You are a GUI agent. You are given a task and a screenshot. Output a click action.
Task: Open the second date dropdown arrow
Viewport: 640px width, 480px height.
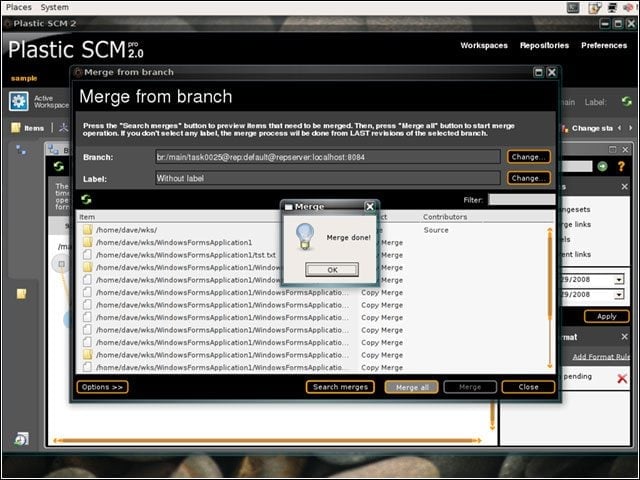(x=619, y=294)
